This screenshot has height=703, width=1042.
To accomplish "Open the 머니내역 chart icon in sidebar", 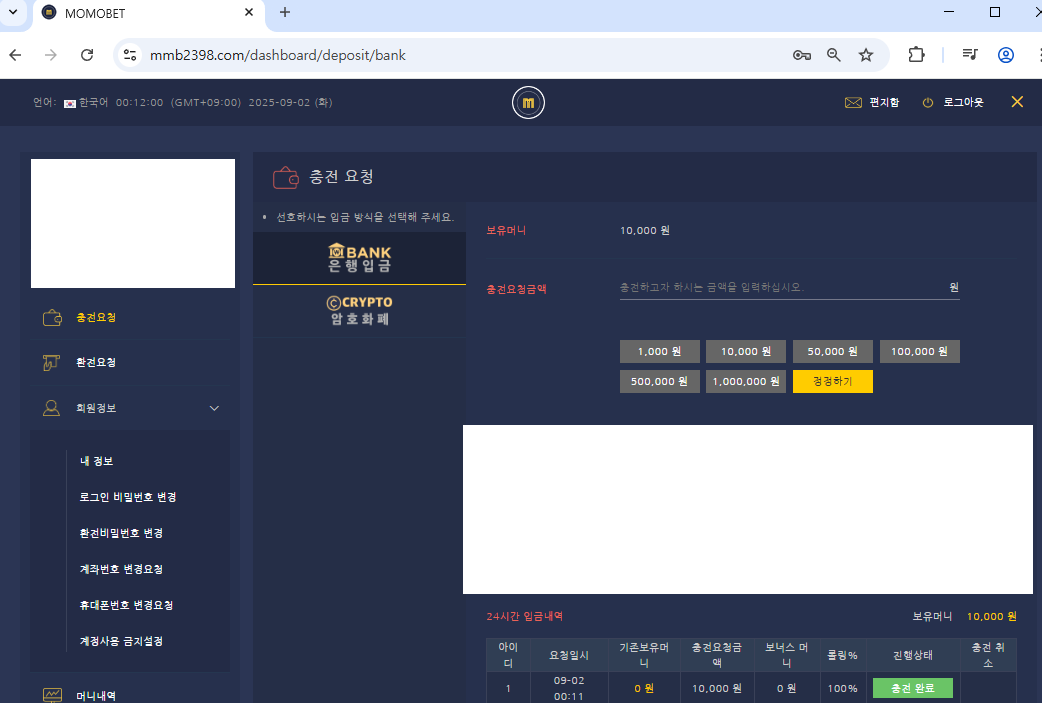I will click(x=53, y=695).
